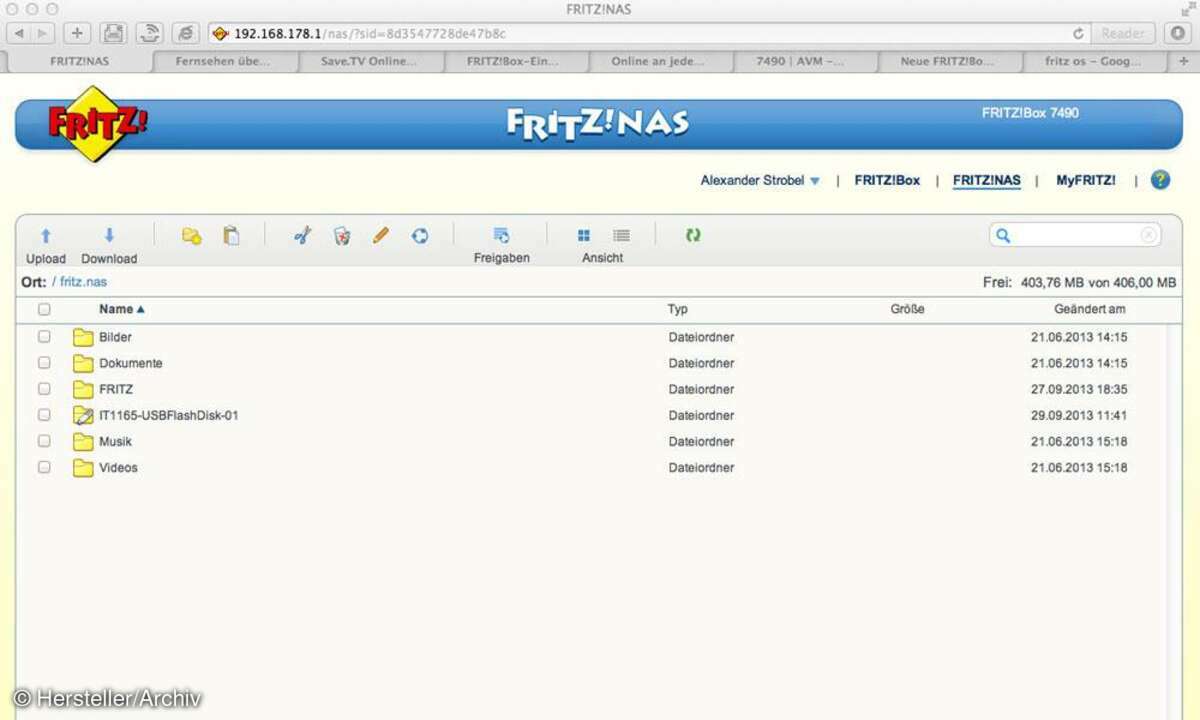
Task: Click the USB flash disk folder icon
Action: click(x=83, y=416)
